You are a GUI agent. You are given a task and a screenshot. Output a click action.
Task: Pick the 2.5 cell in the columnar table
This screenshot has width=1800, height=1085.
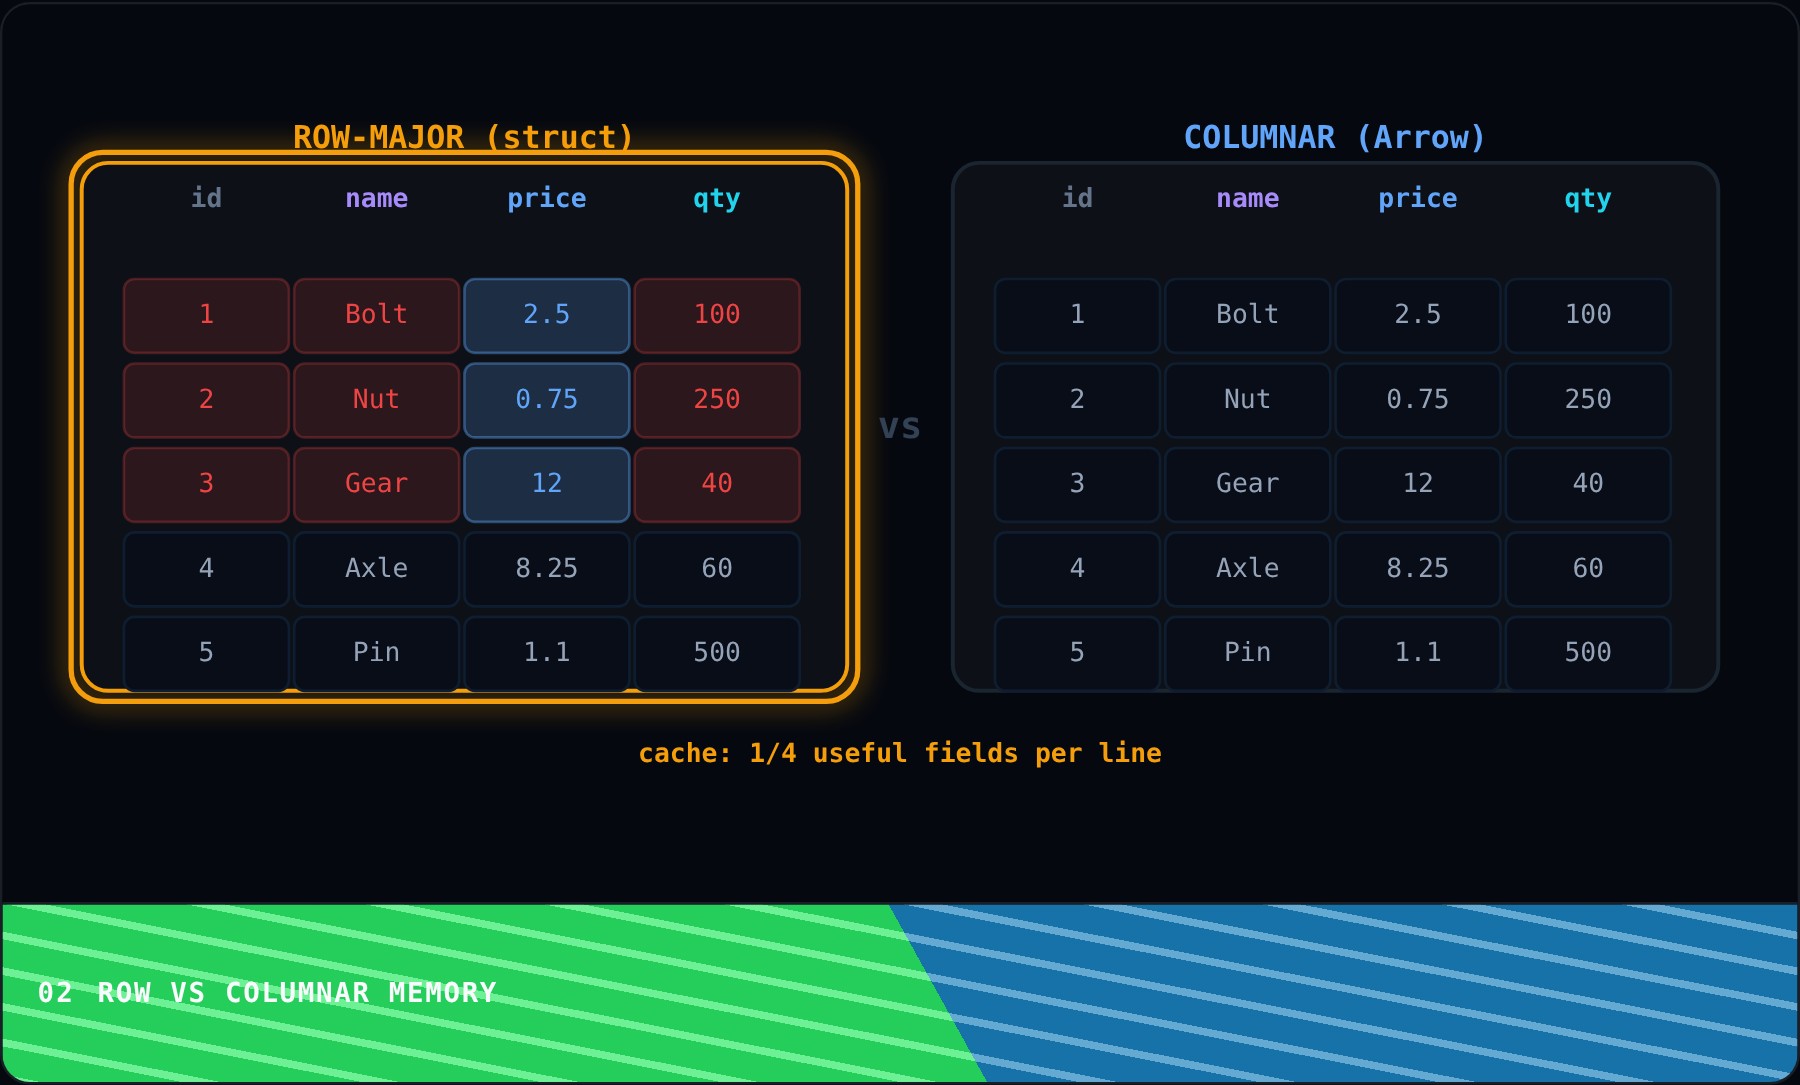pos(1418,316)
